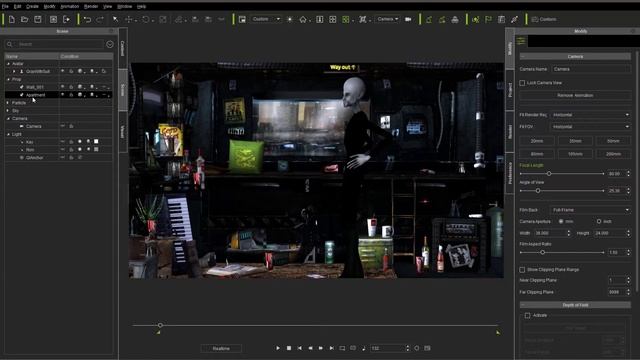Click the Import icon in toolbar
Image resolution: width=640 pixels, height=360 pixels.
click(x=53, y=19)
